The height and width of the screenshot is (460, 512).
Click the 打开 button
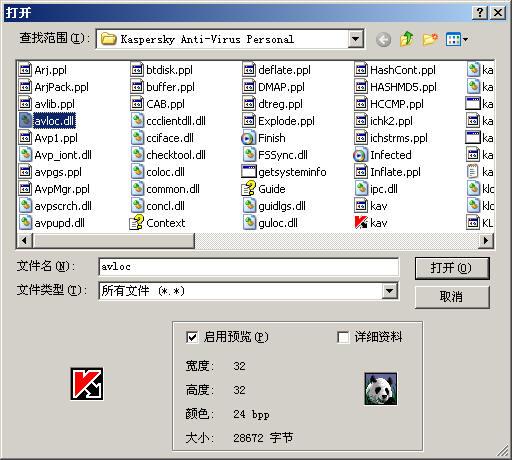(452, 268)
